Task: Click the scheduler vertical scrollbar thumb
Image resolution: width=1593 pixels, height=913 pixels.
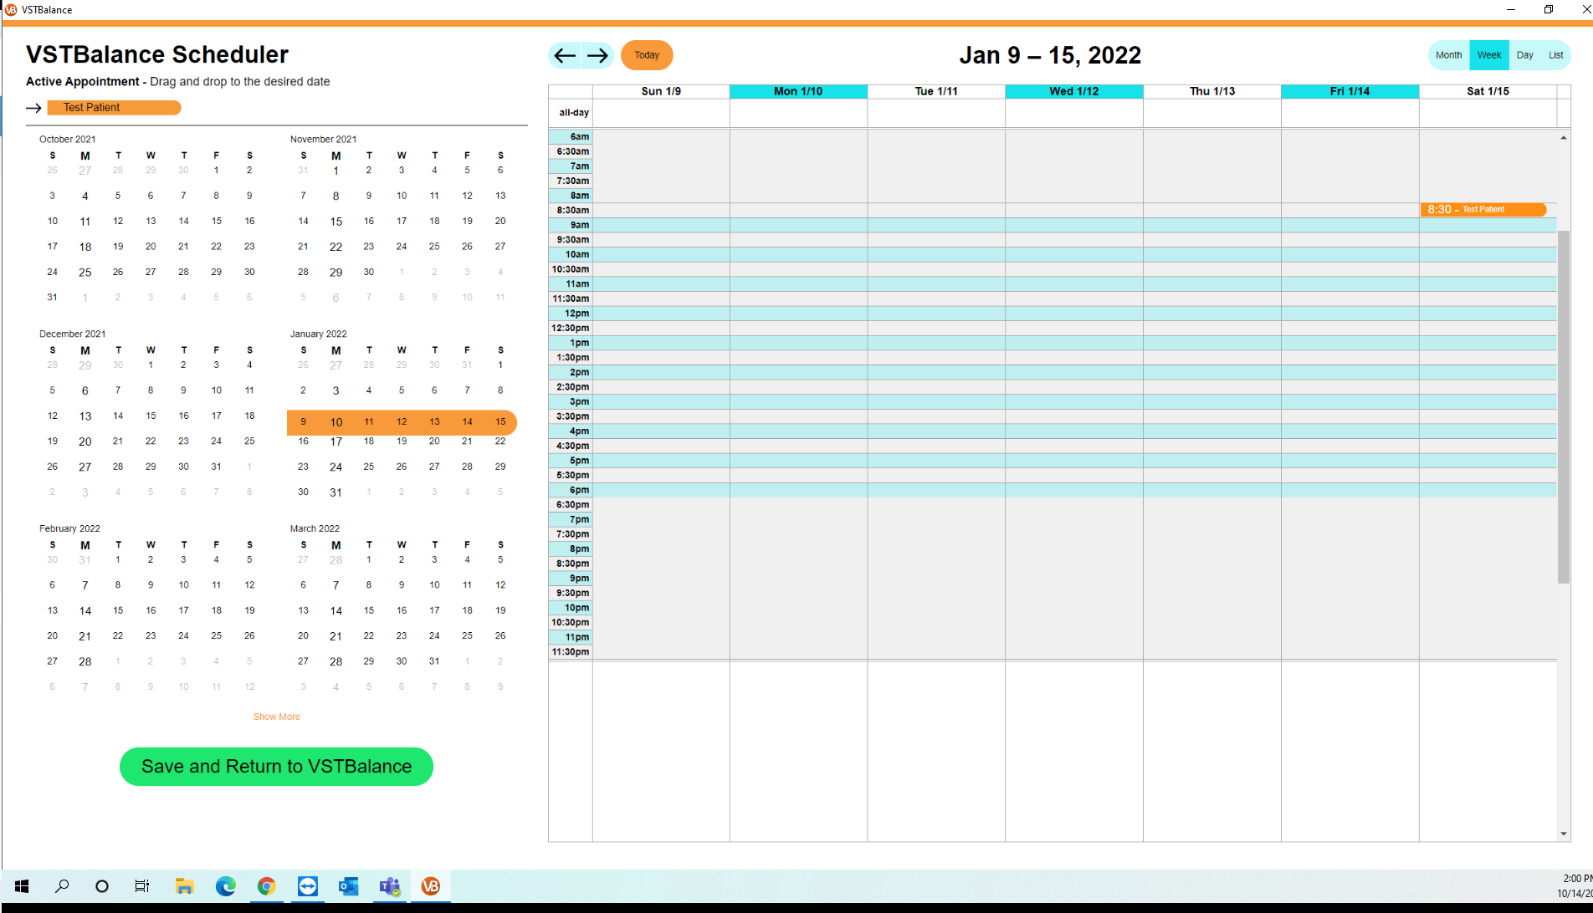Action: [x=1564, y=406]
